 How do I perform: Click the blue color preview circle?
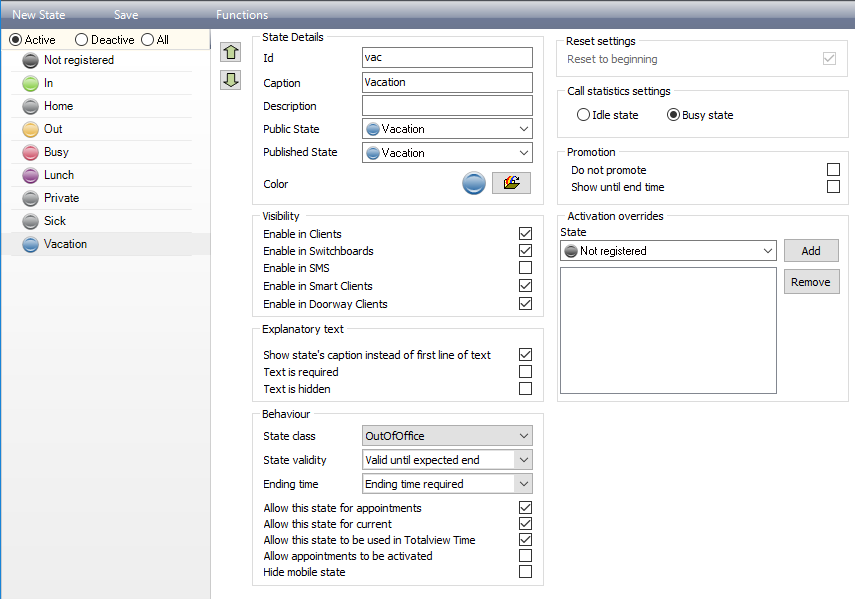(x=474, y=183)
